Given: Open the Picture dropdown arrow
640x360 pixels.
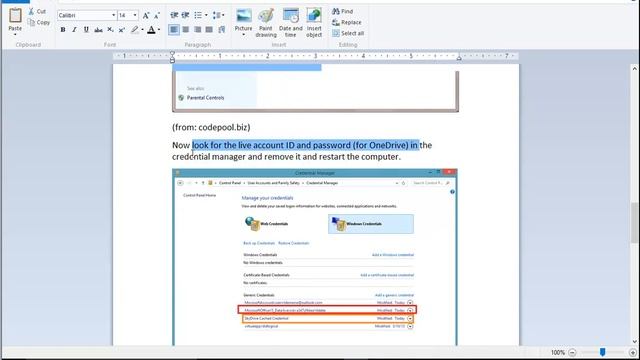Looking at the screenshot, I should [244, 35].
